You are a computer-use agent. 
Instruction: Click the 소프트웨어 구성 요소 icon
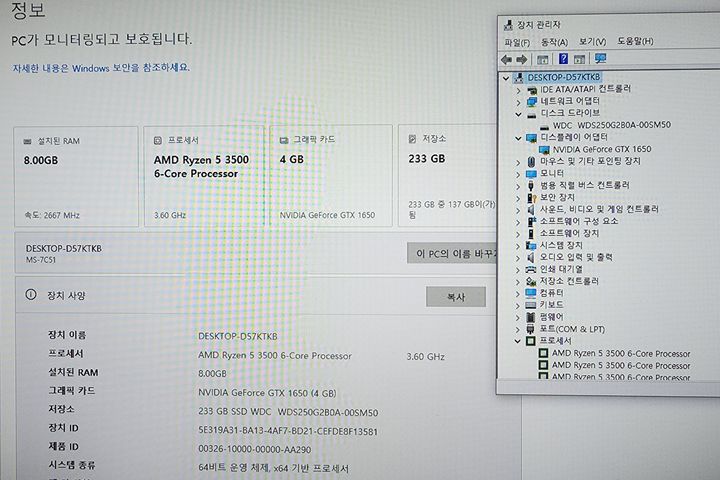(531, 221)
